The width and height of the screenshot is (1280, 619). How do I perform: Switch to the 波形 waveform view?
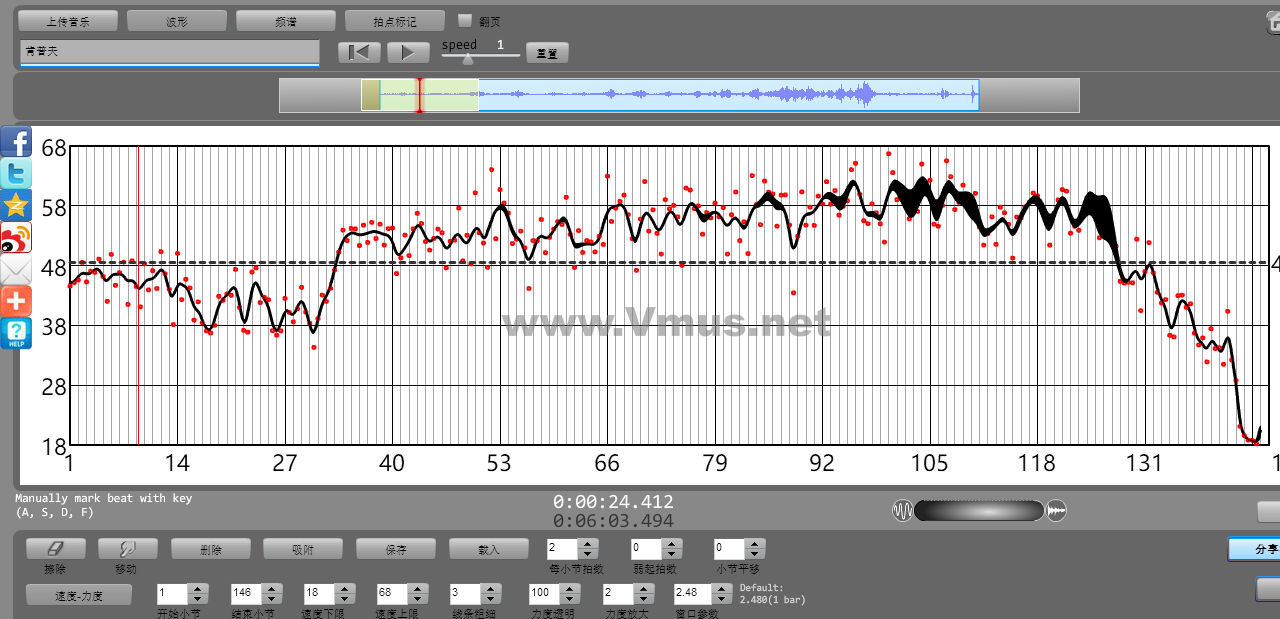[x=176, y=21]
